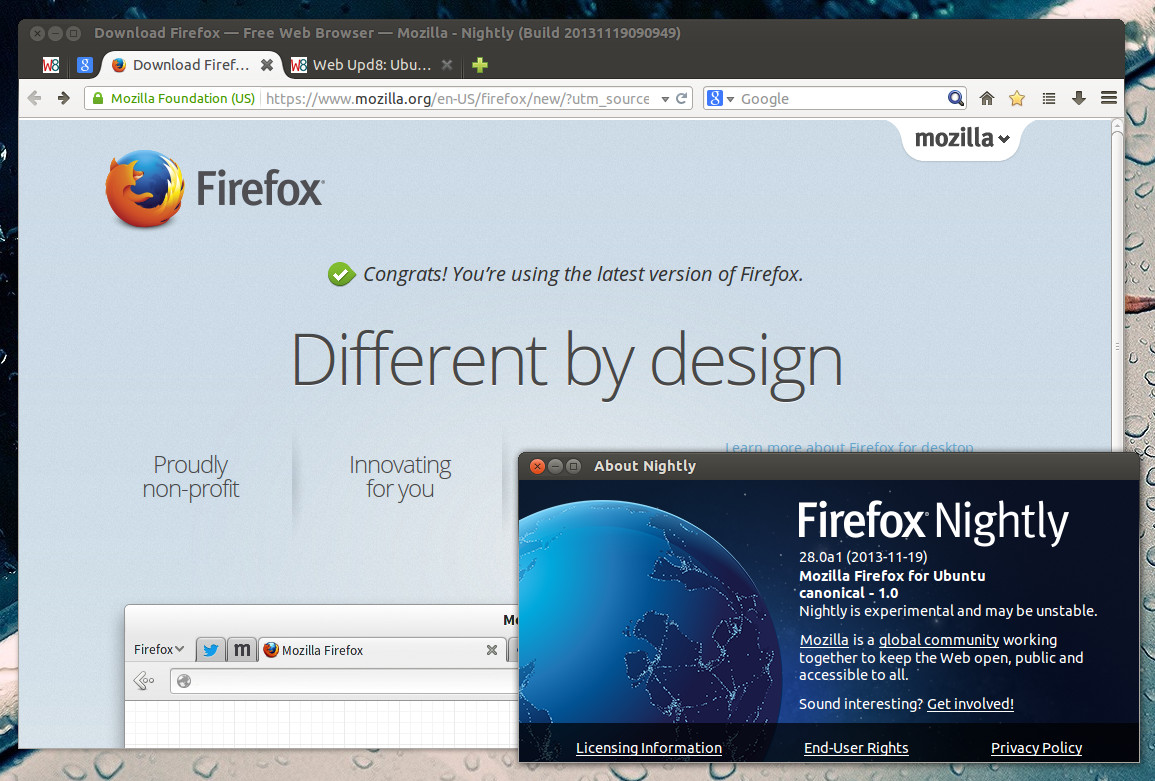Open Firefox menu dropdown in page illustration

click(x=159, y=649)
